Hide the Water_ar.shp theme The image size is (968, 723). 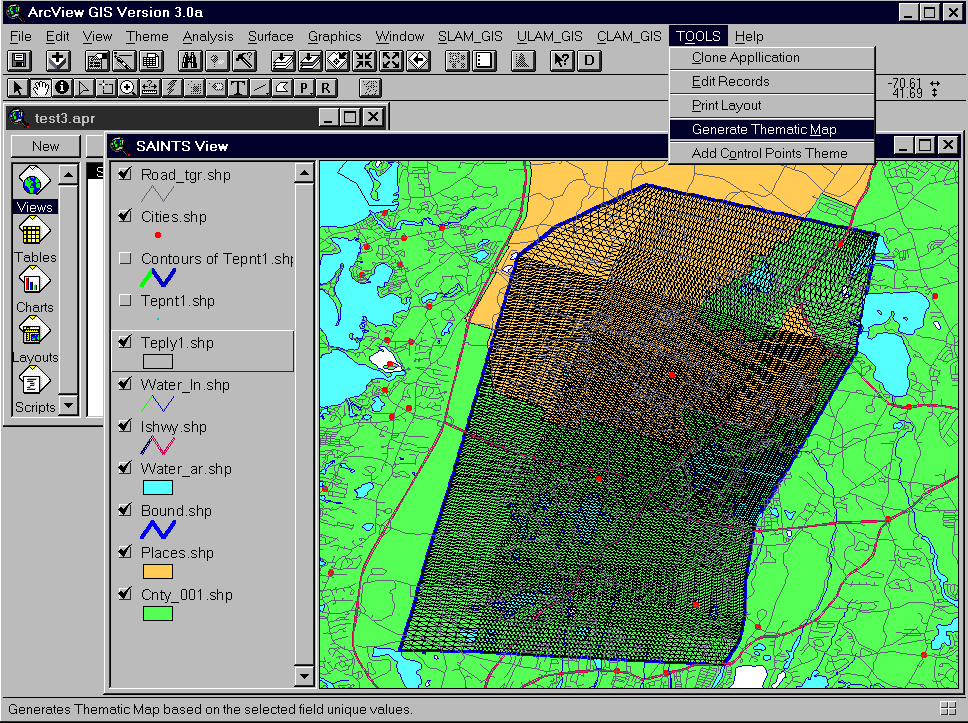click(125, 468)
